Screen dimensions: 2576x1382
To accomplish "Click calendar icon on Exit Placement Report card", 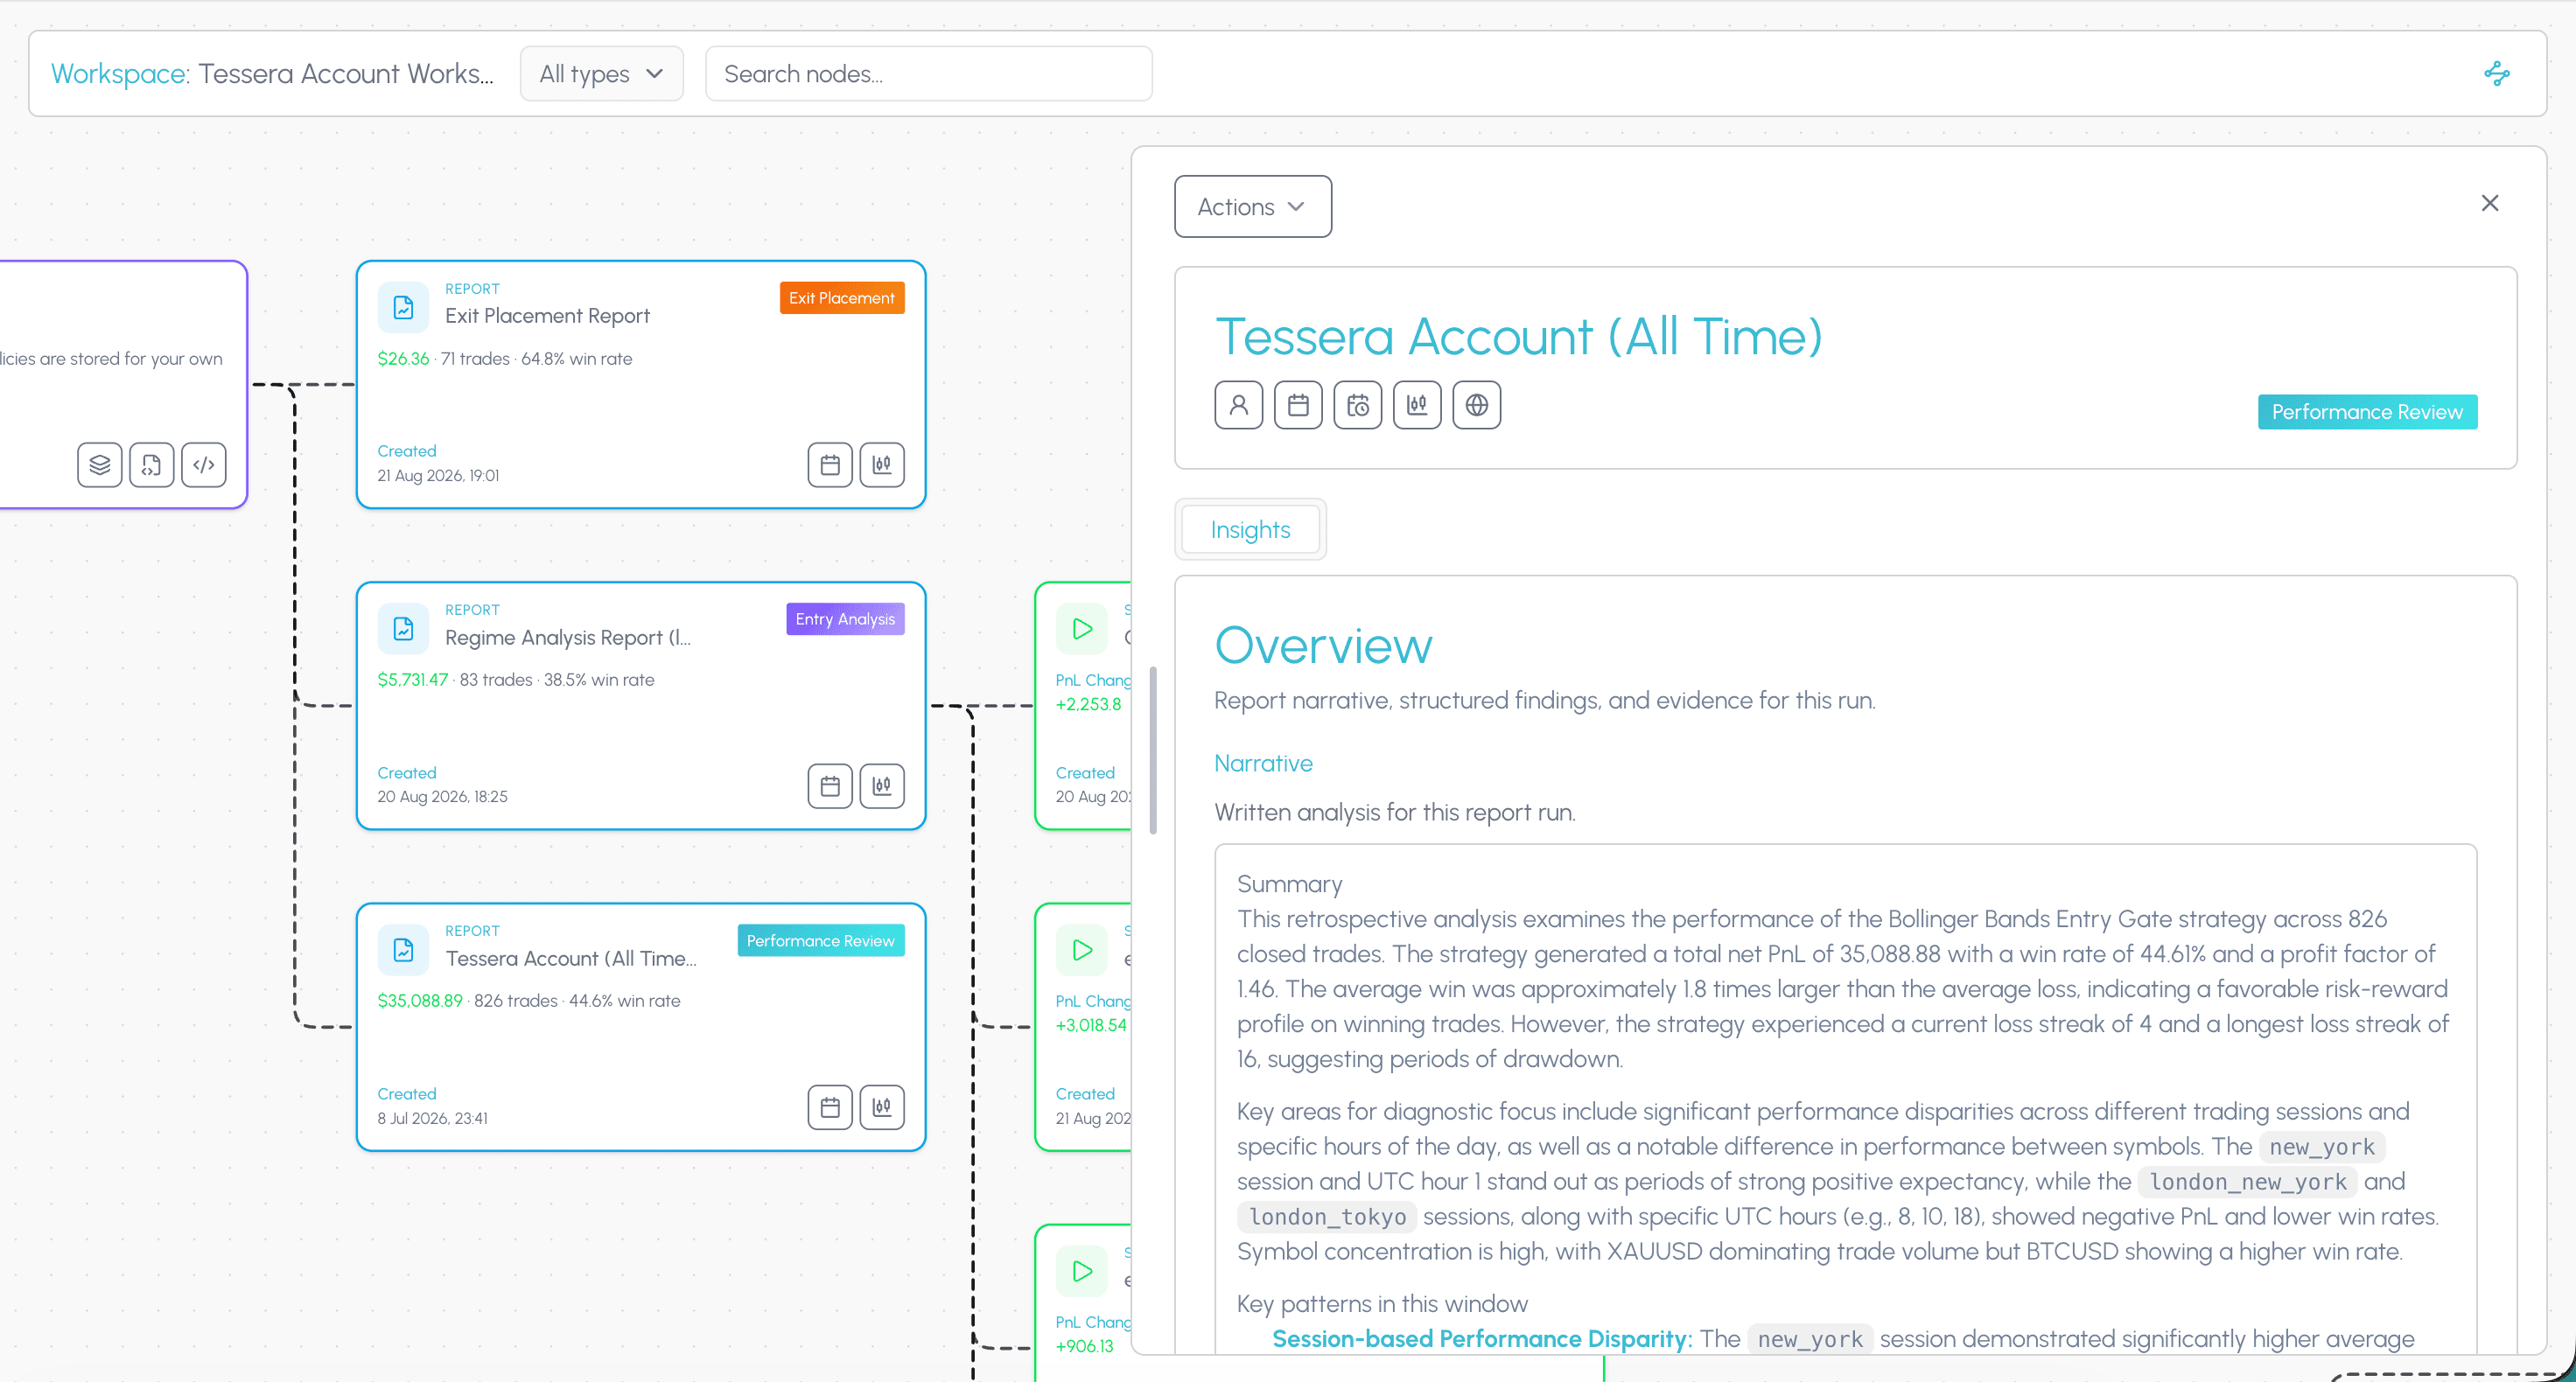I will pos(829,465).
